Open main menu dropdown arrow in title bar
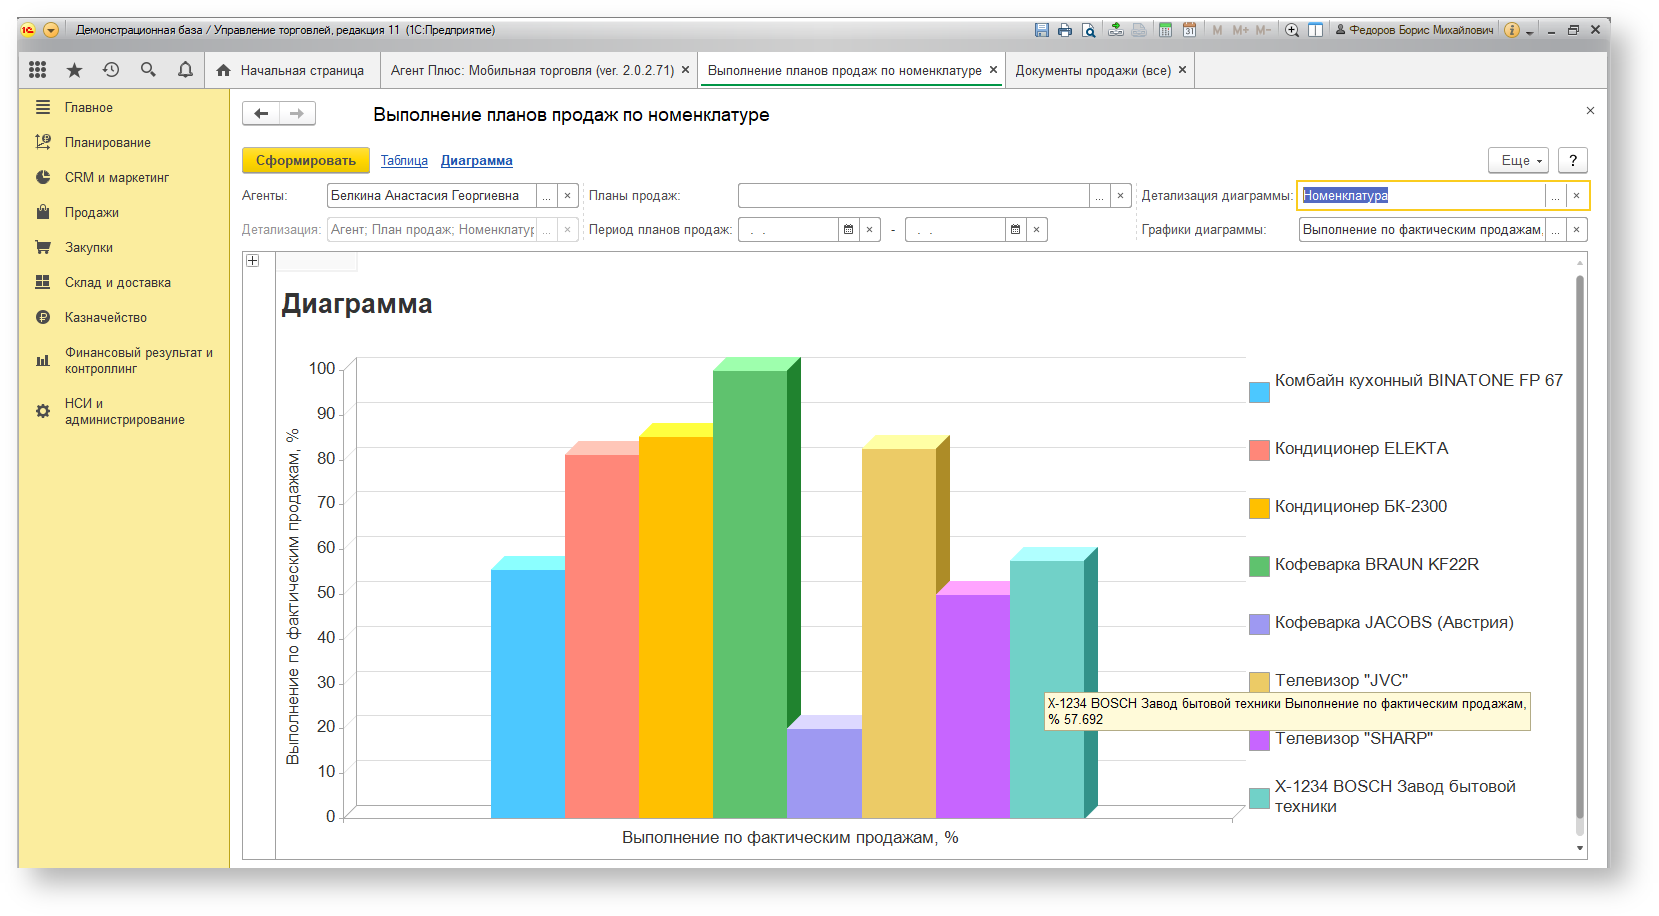The width and height of the screenshot is (1659, 916). [51, 30]
